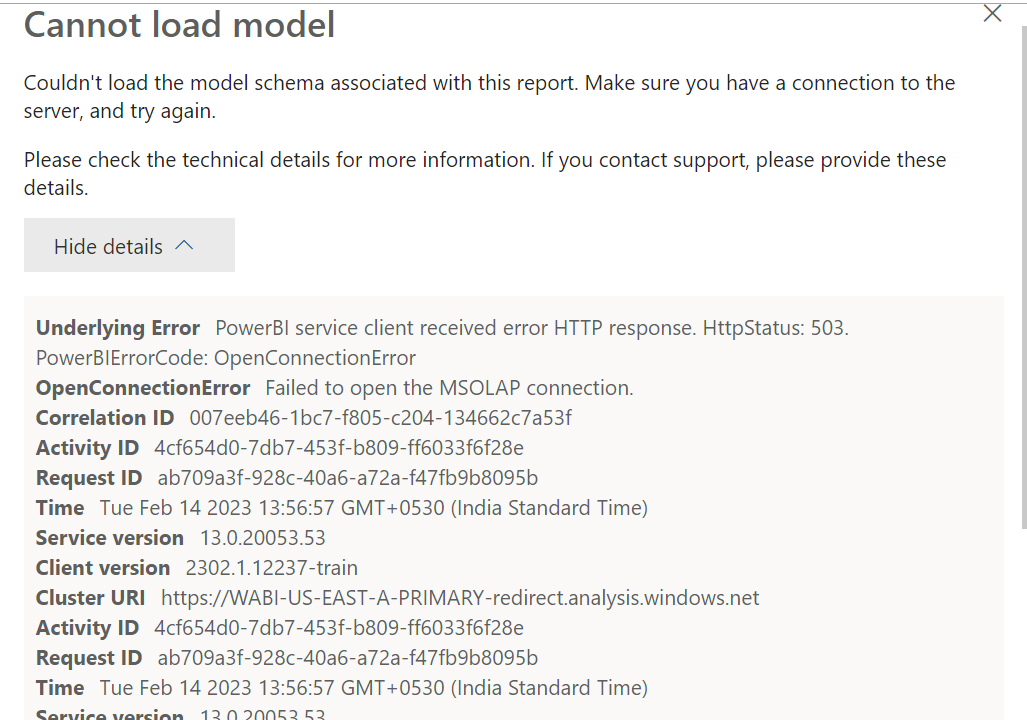Click 'Failed to open the MSOLAP connection.' text
The height and width of the screenshot is (720, 1027).
(x=449, y=388)
